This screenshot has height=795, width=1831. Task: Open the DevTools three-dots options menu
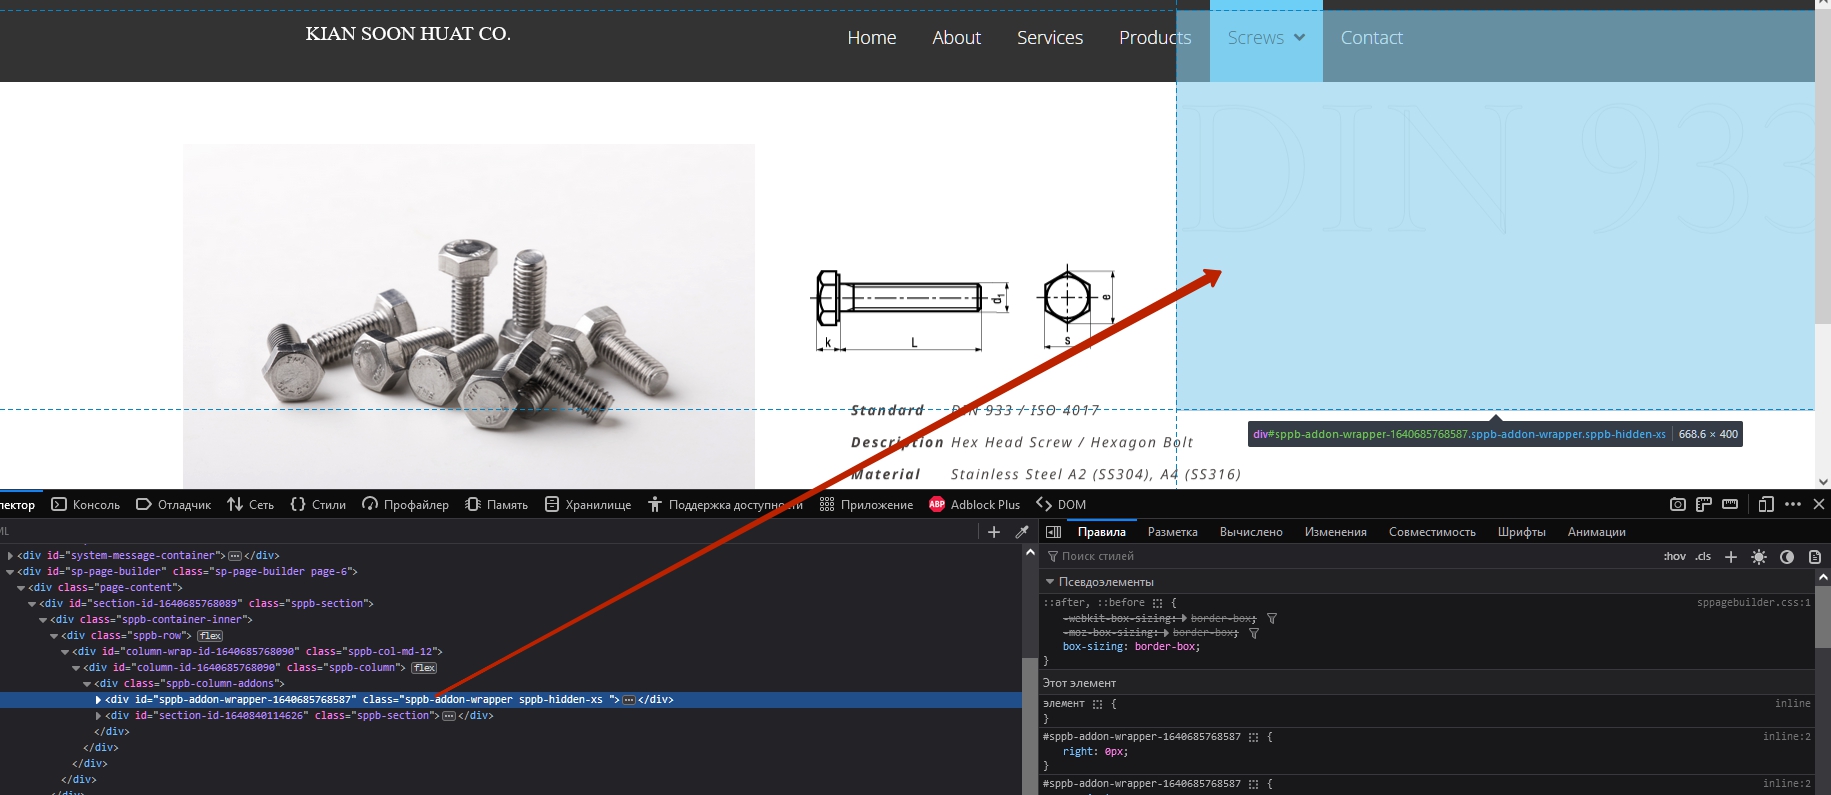click(x=1793, y=504)
